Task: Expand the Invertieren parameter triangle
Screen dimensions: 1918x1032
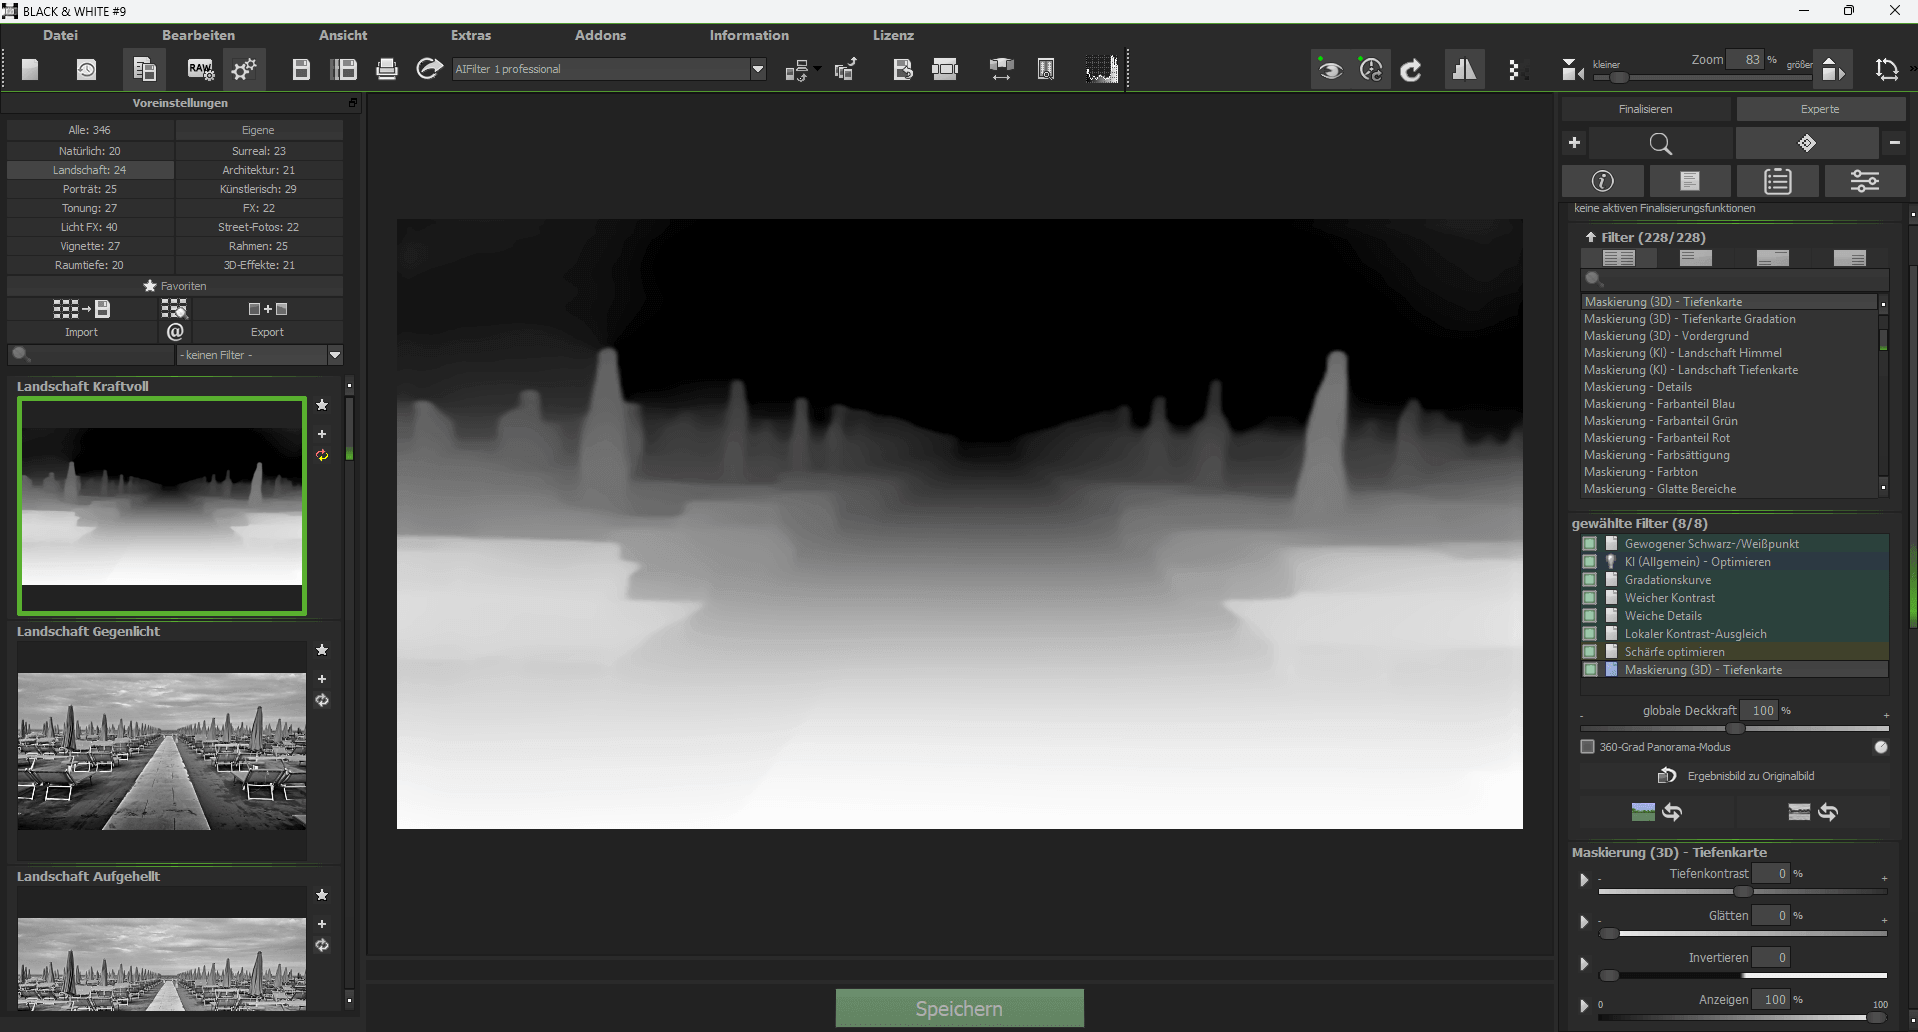Action: click(1583, 964)
